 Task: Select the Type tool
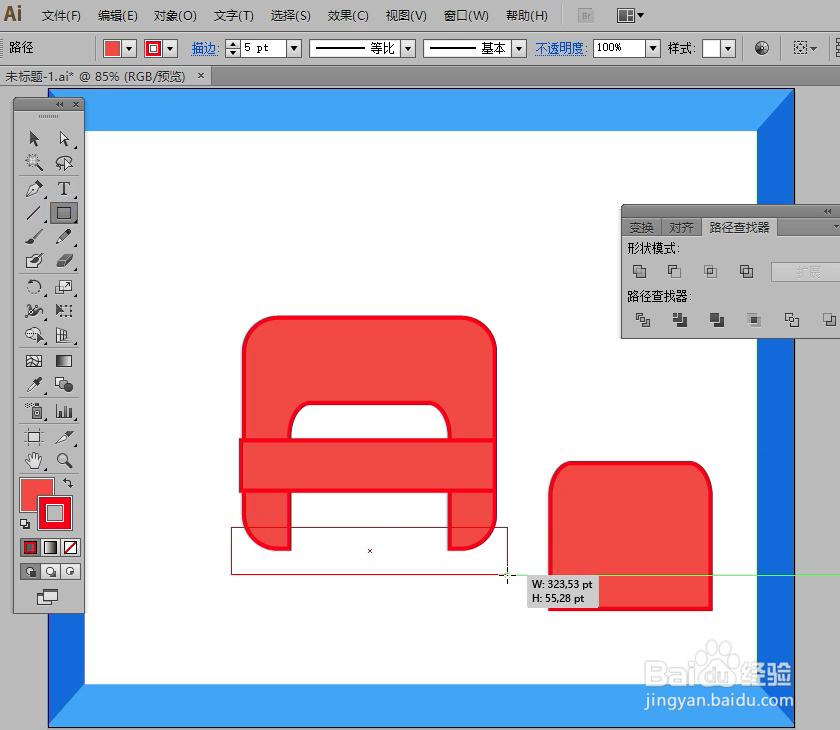tap(62, 190)
